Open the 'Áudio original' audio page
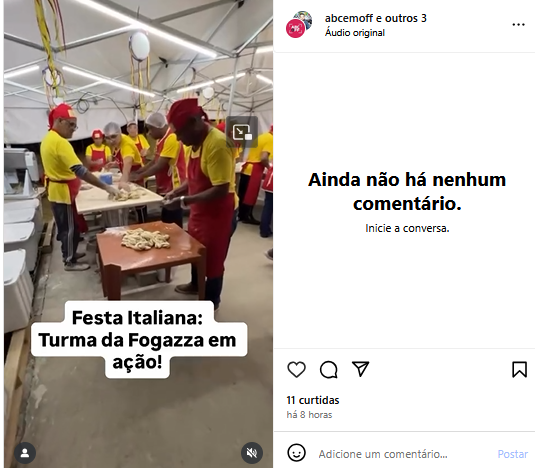Viewport: 535px width, 468px height. tap(355, 33)
